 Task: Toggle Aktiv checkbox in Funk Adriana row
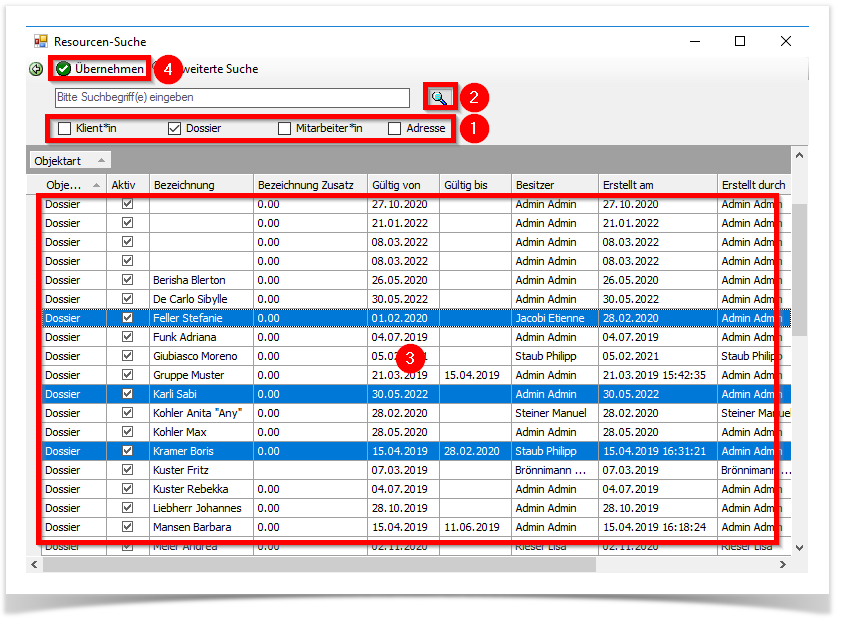click(x=127, y=336)
